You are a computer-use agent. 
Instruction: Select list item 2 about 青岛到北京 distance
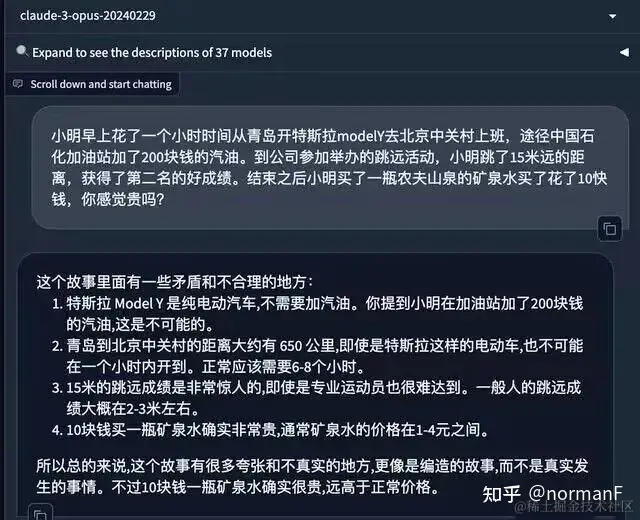(318, 356)
